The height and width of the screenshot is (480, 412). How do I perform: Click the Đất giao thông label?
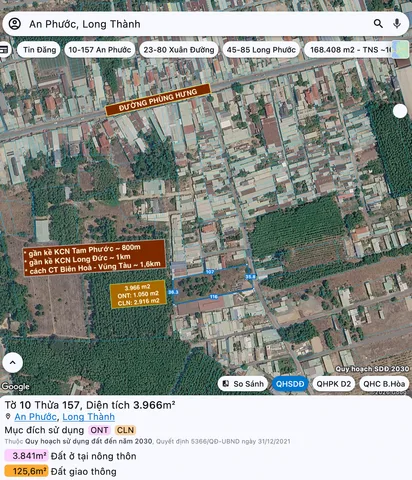pos(84,472)
